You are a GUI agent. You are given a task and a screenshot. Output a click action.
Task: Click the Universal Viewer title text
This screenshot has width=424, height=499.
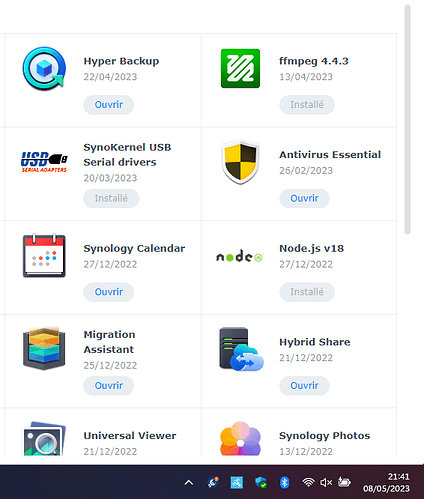coord(130,436)
